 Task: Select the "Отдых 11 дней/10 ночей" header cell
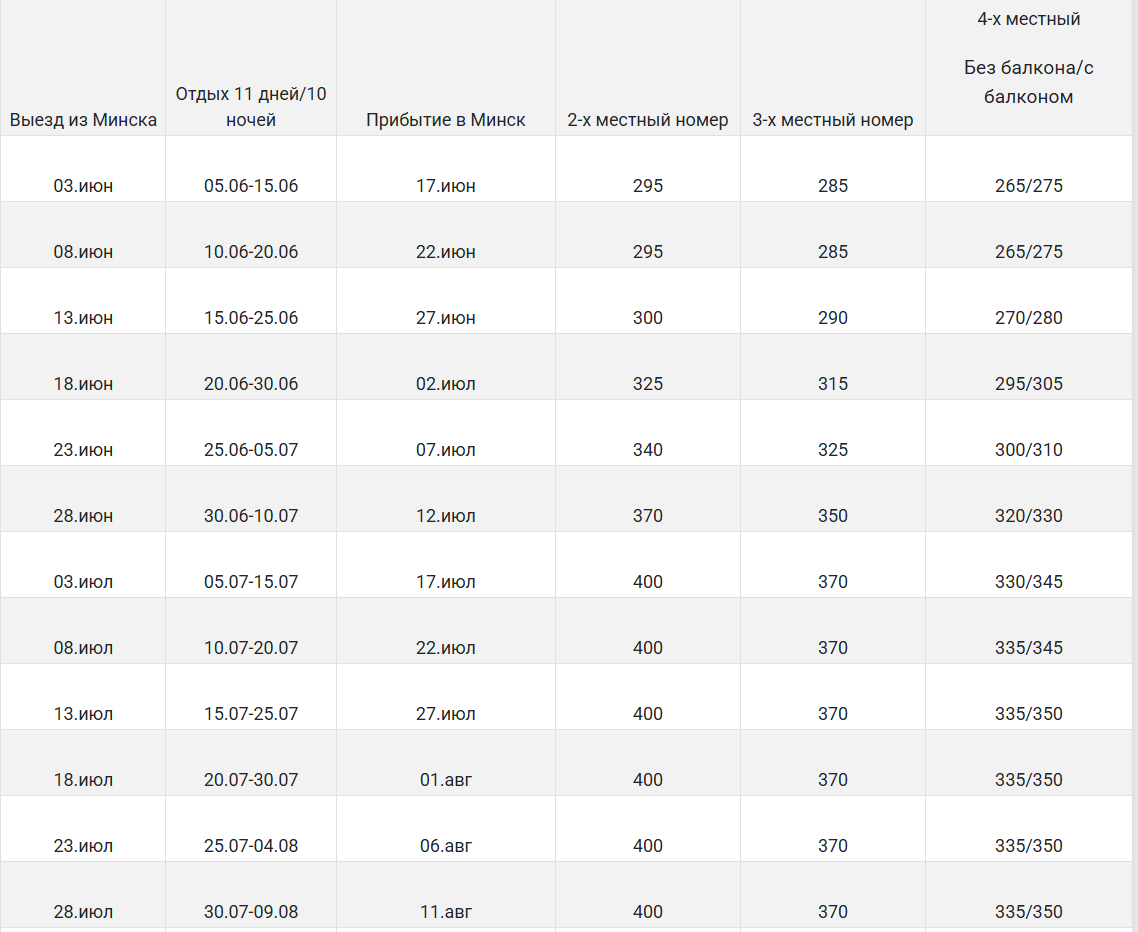(251, 107)
